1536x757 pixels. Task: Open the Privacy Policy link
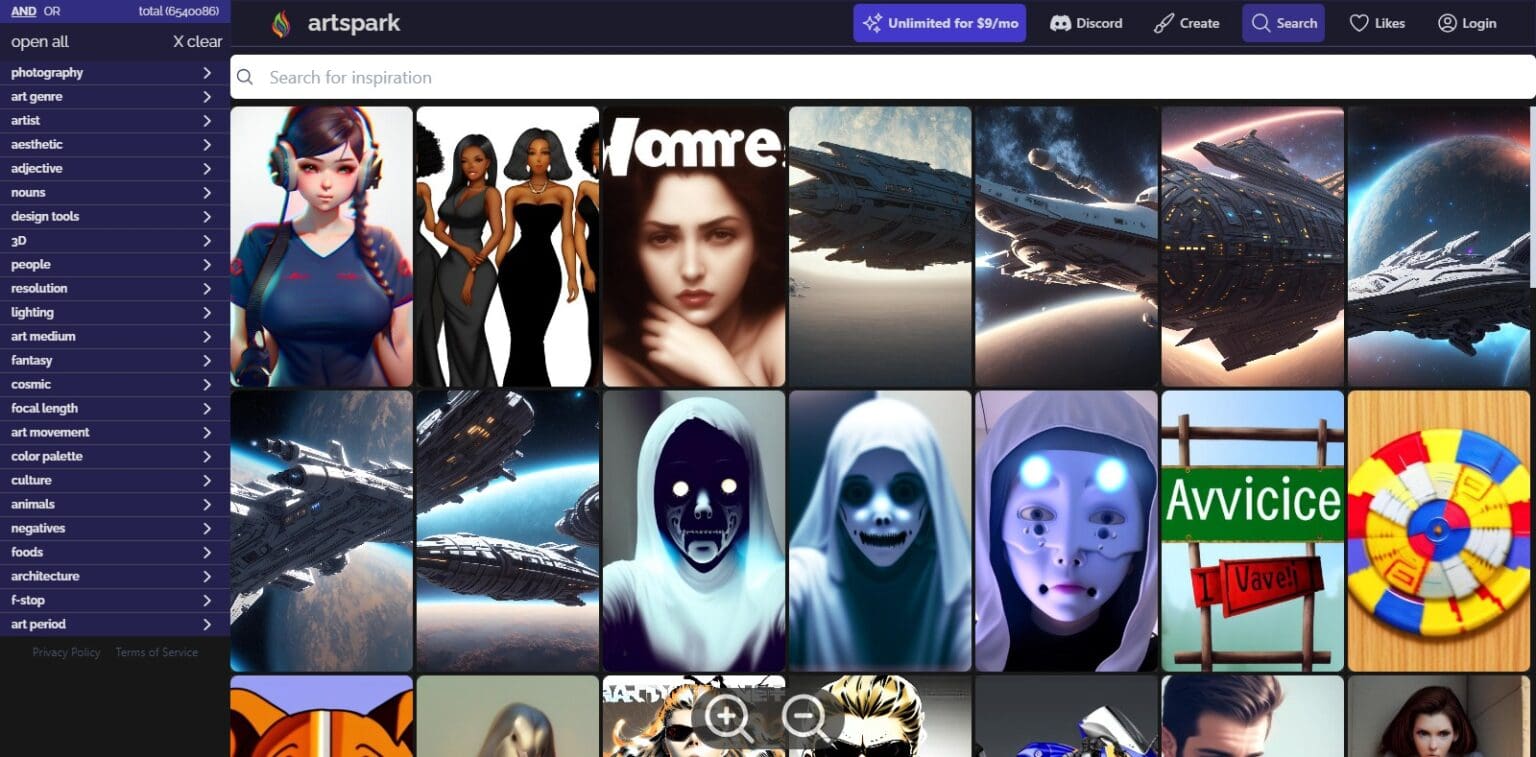pyautogui.click(x=66, y=652)
